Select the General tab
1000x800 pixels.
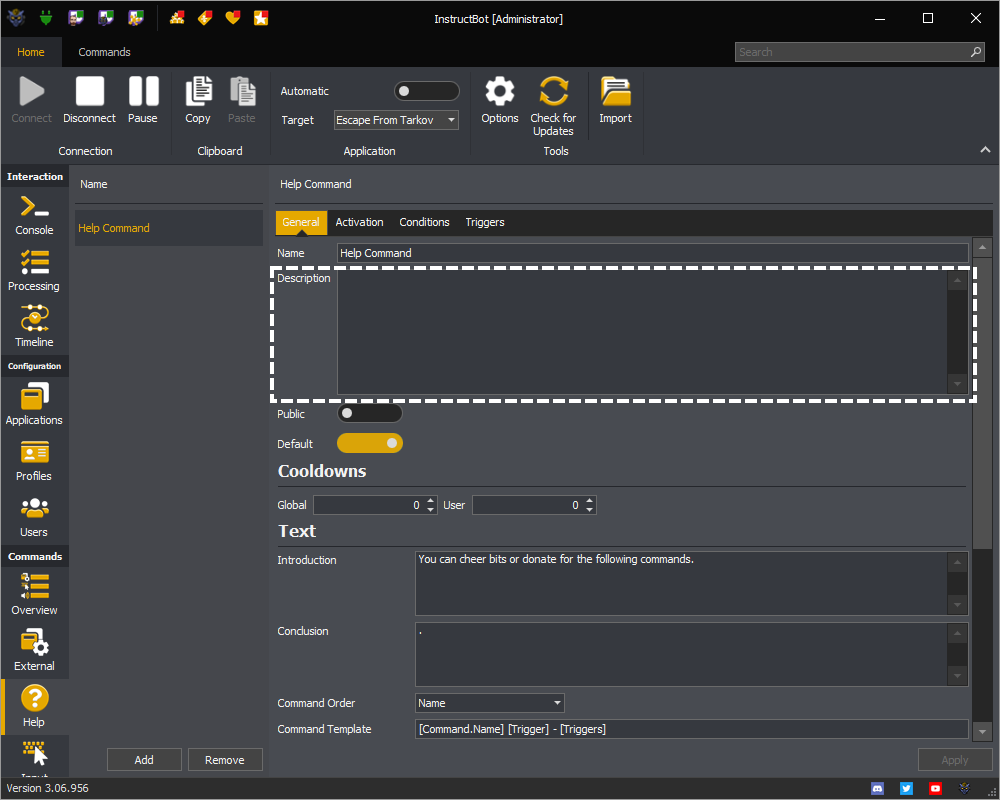(x=301, y=222)
